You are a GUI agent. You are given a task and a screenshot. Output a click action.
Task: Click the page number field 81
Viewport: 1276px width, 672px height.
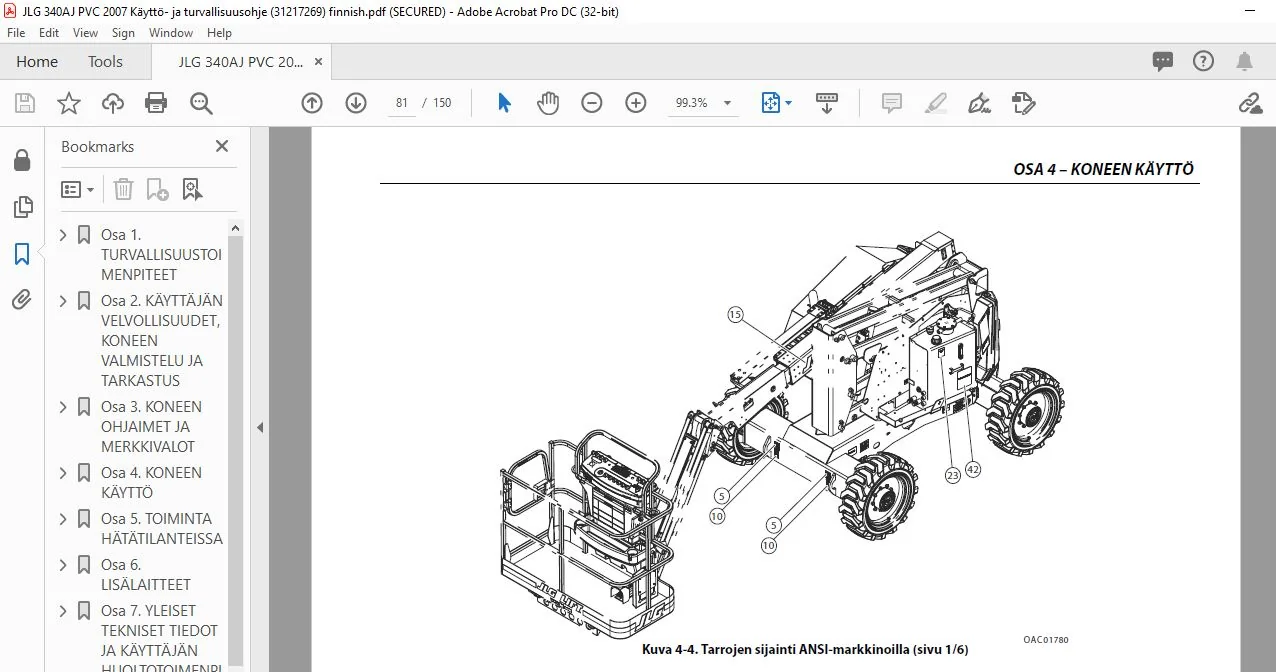pyautogui.click(x=402, y=103)
